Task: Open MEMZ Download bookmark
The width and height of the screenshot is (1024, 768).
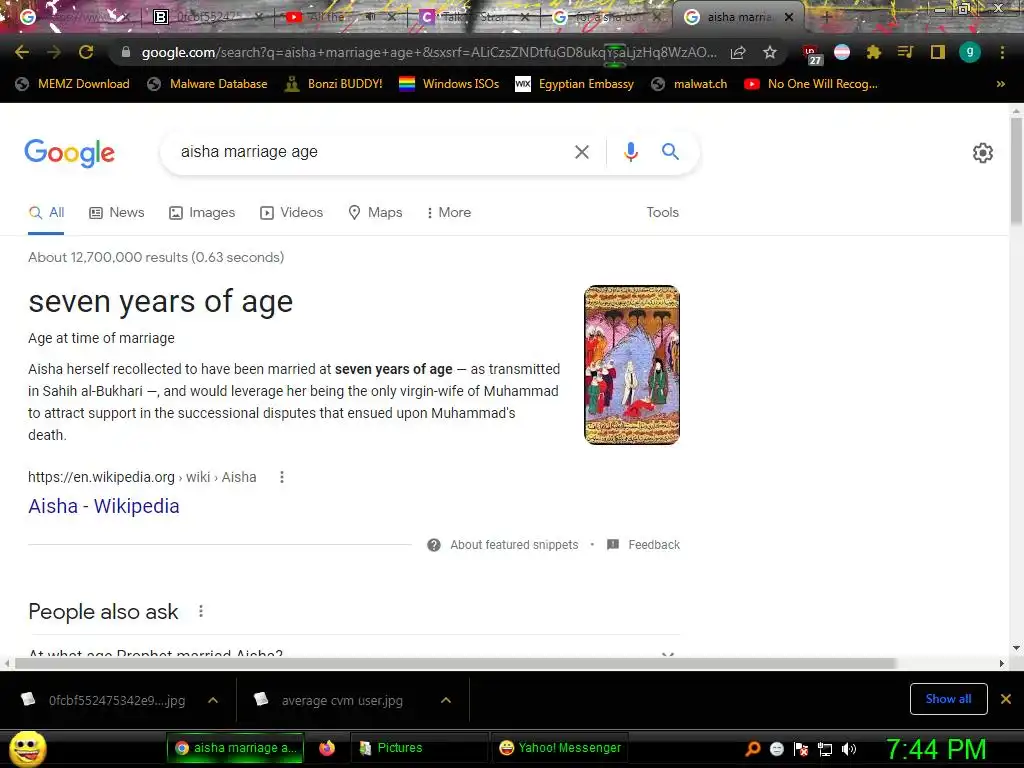Action: (x=72, y=84)
